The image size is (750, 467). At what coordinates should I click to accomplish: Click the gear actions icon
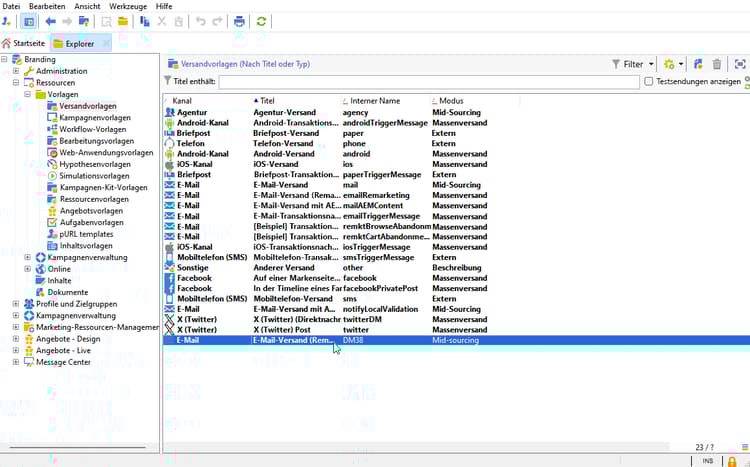coord(669,64)
